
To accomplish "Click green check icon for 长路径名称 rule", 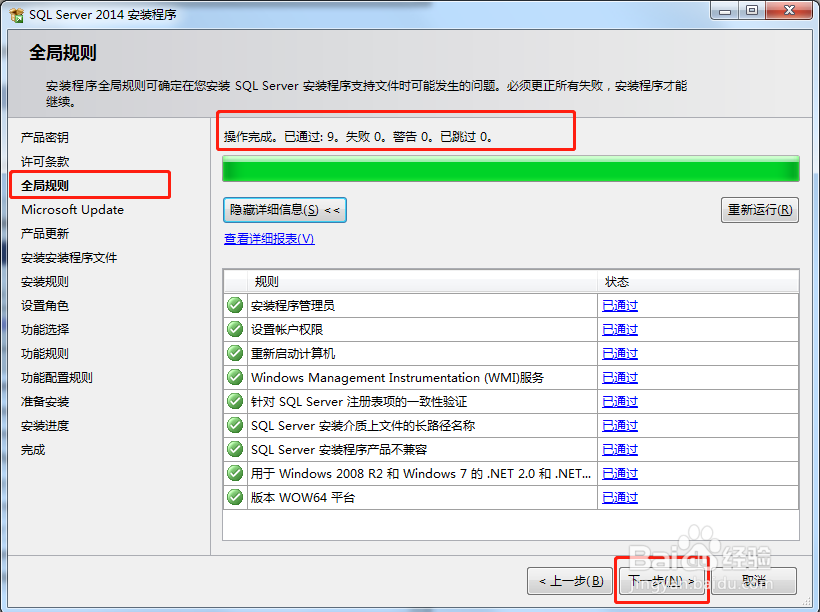I will [x=235, y=425].
